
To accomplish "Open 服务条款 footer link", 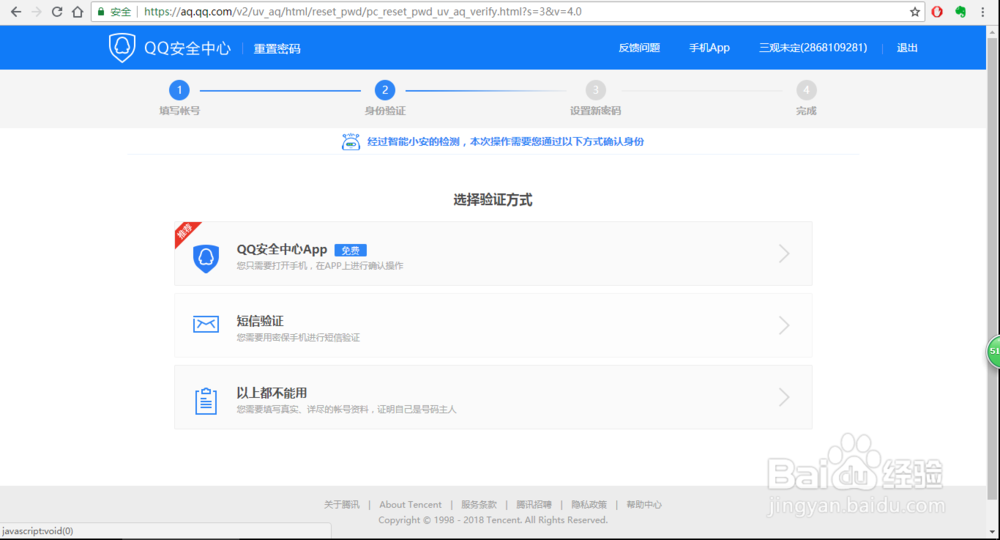I will [478, 504].
